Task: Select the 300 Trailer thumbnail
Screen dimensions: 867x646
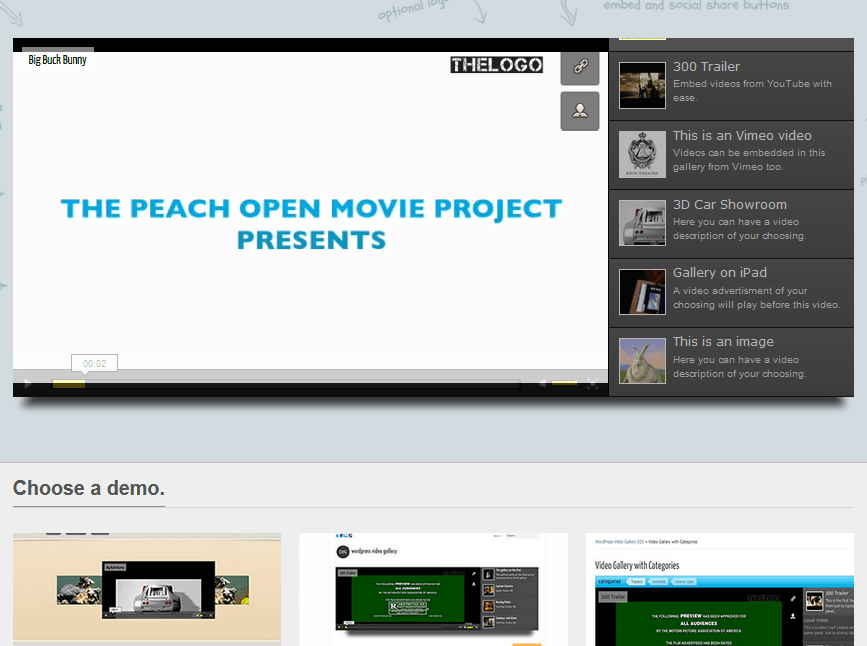Action: tap(643, 85)
